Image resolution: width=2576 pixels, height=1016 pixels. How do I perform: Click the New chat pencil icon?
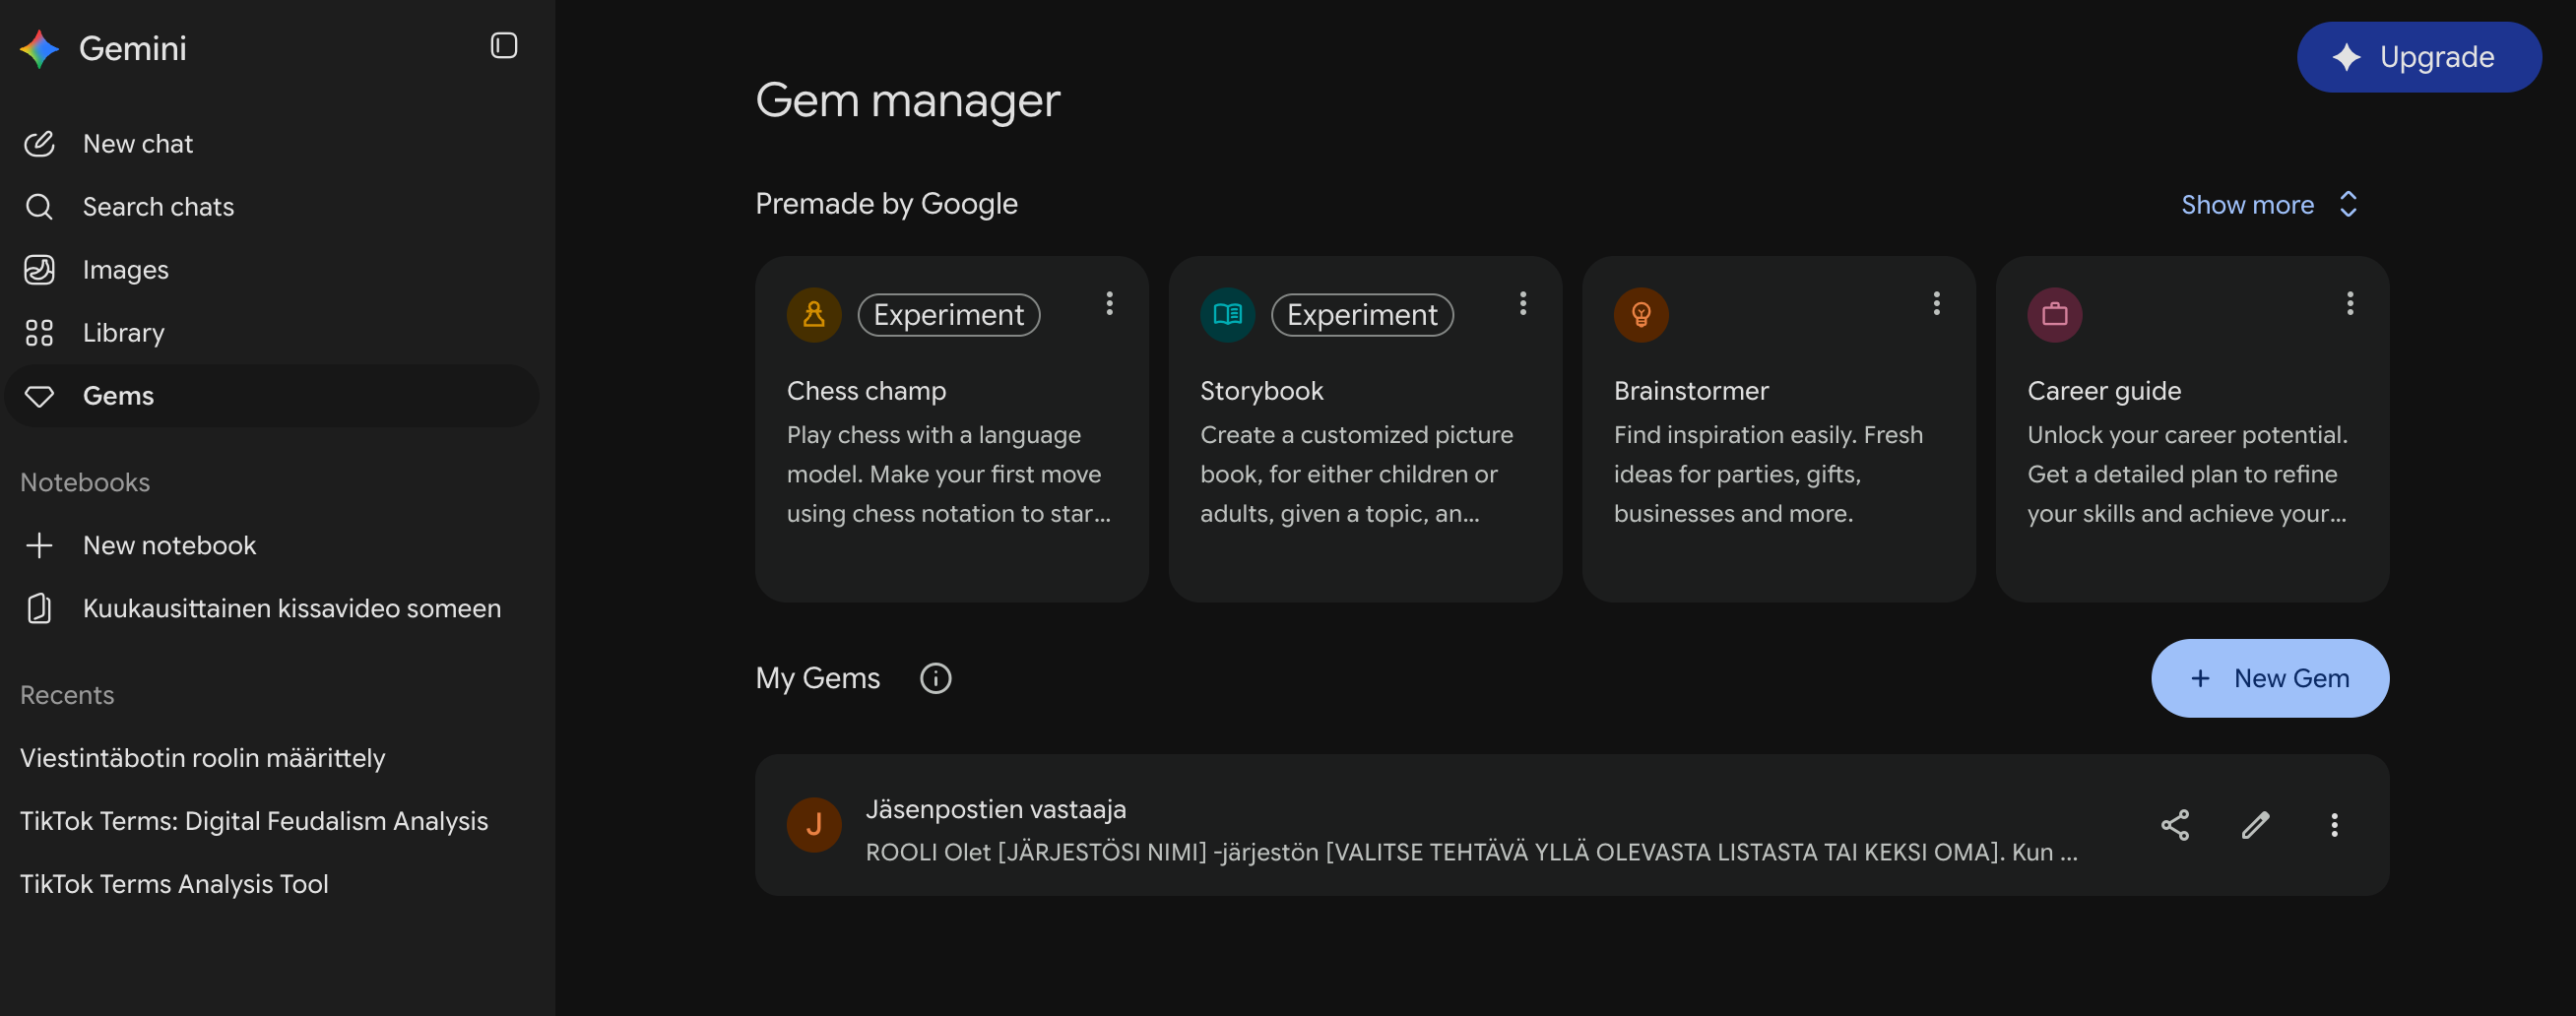[x=39, y=144]
